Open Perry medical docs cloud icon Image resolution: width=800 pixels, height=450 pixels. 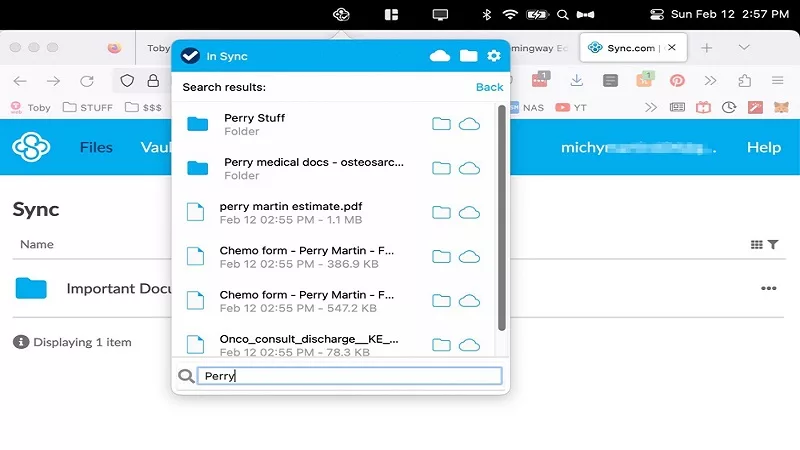469,168
